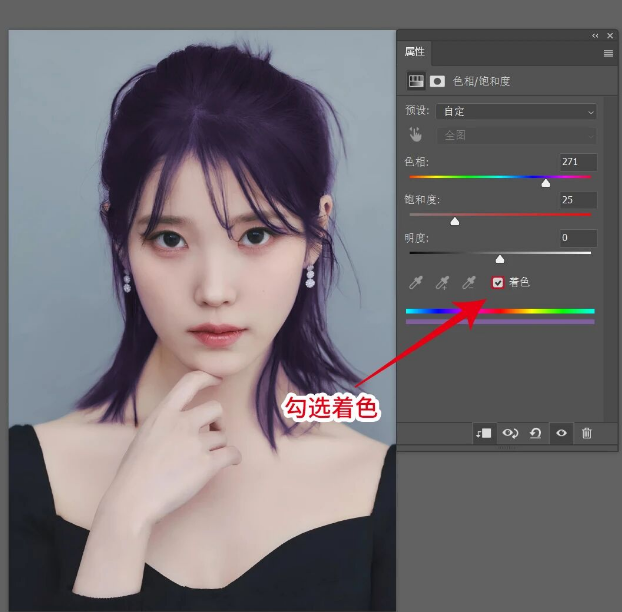Click the 色相 hue value field
The image size is (622, 612).
pos(578,162)
